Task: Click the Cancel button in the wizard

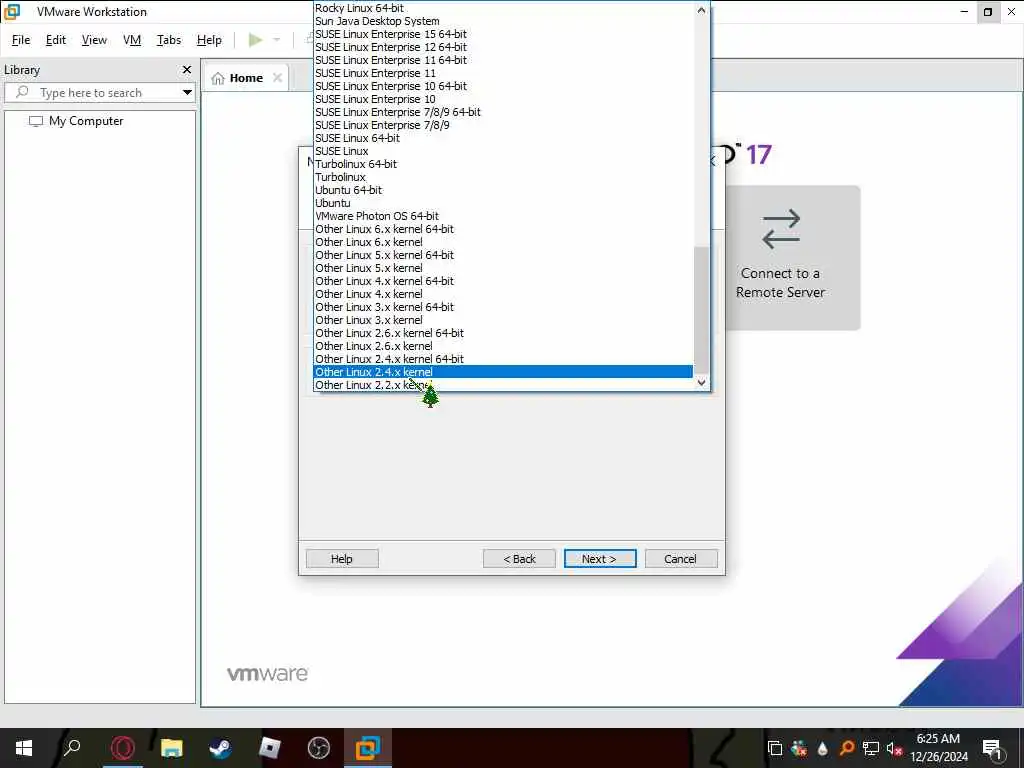Action: click(x=680, y=559)
